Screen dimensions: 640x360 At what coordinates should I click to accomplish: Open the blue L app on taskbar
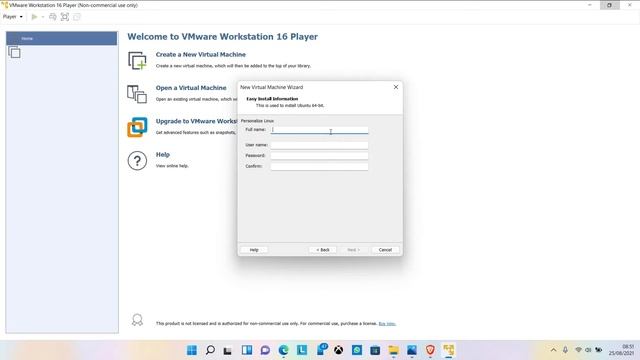302,350
